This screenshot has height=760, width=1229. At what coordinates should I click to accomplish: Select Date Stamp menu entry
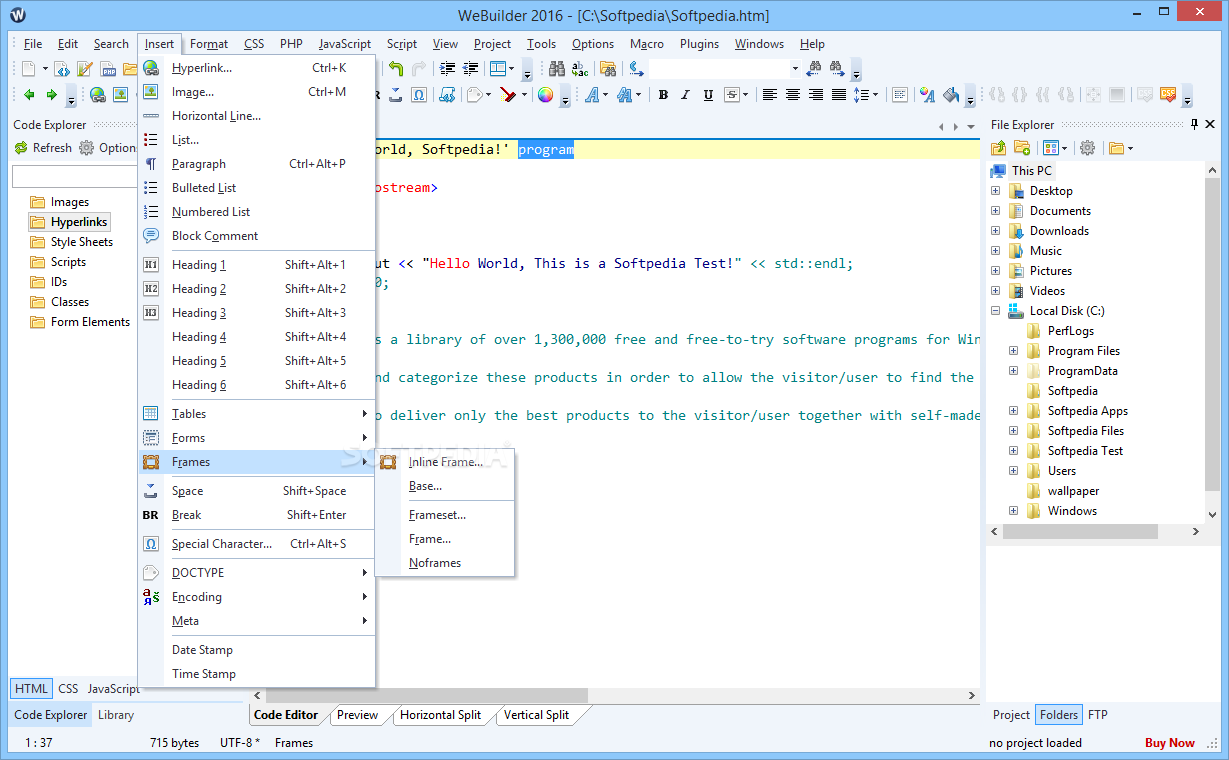[257, 650]
